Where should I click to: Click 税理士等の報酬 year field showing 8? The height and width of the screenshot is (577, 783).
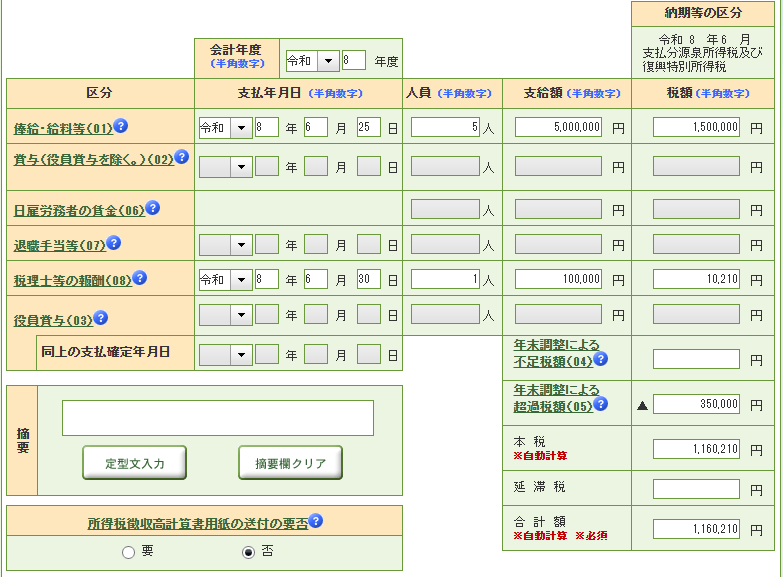(x=267, y=279)
